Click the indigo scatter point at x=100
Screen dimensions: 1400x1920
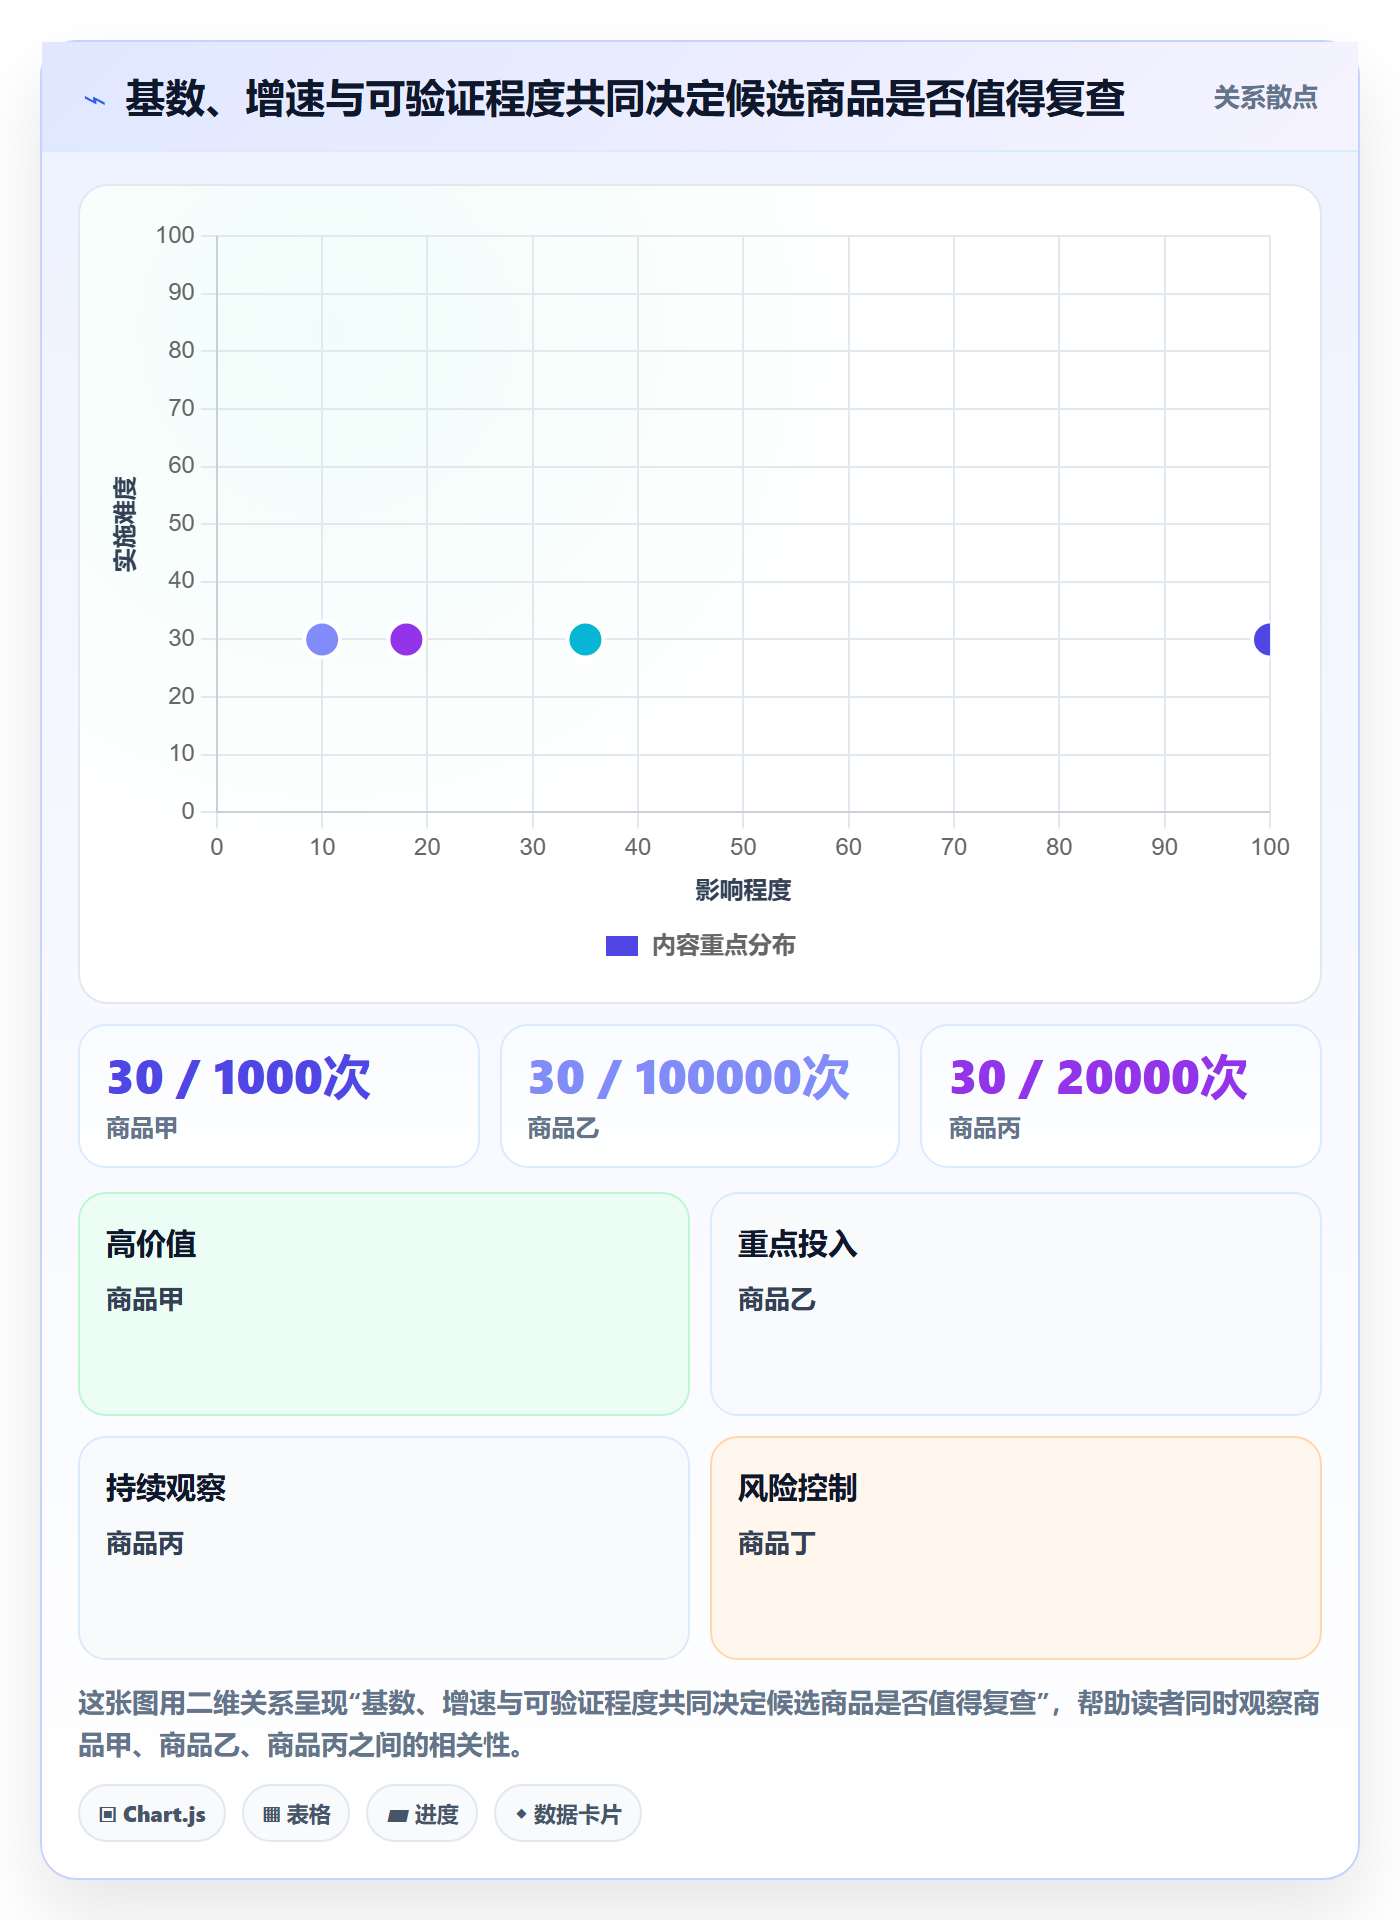(x=1263, y=639)
